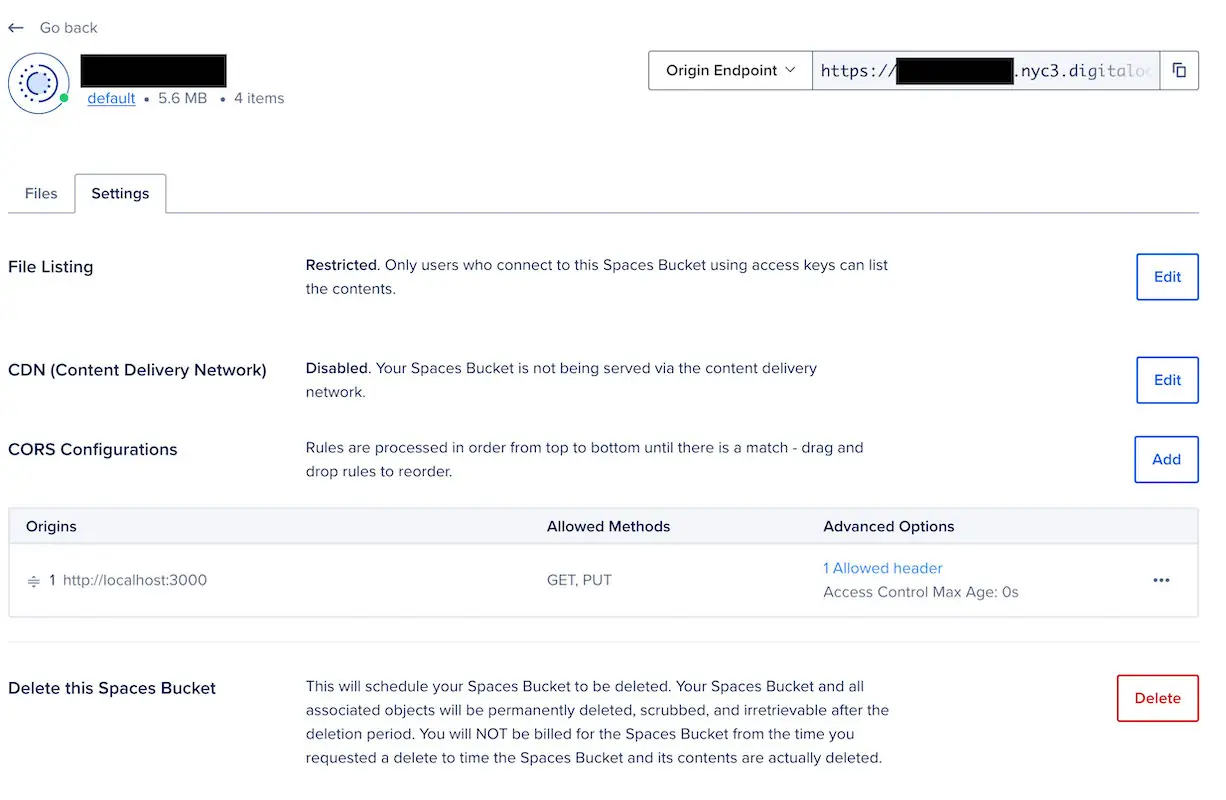Click the Spaces bucket logo icon
This screenshot has width=1226, height=800.
[x=38, y=83]
